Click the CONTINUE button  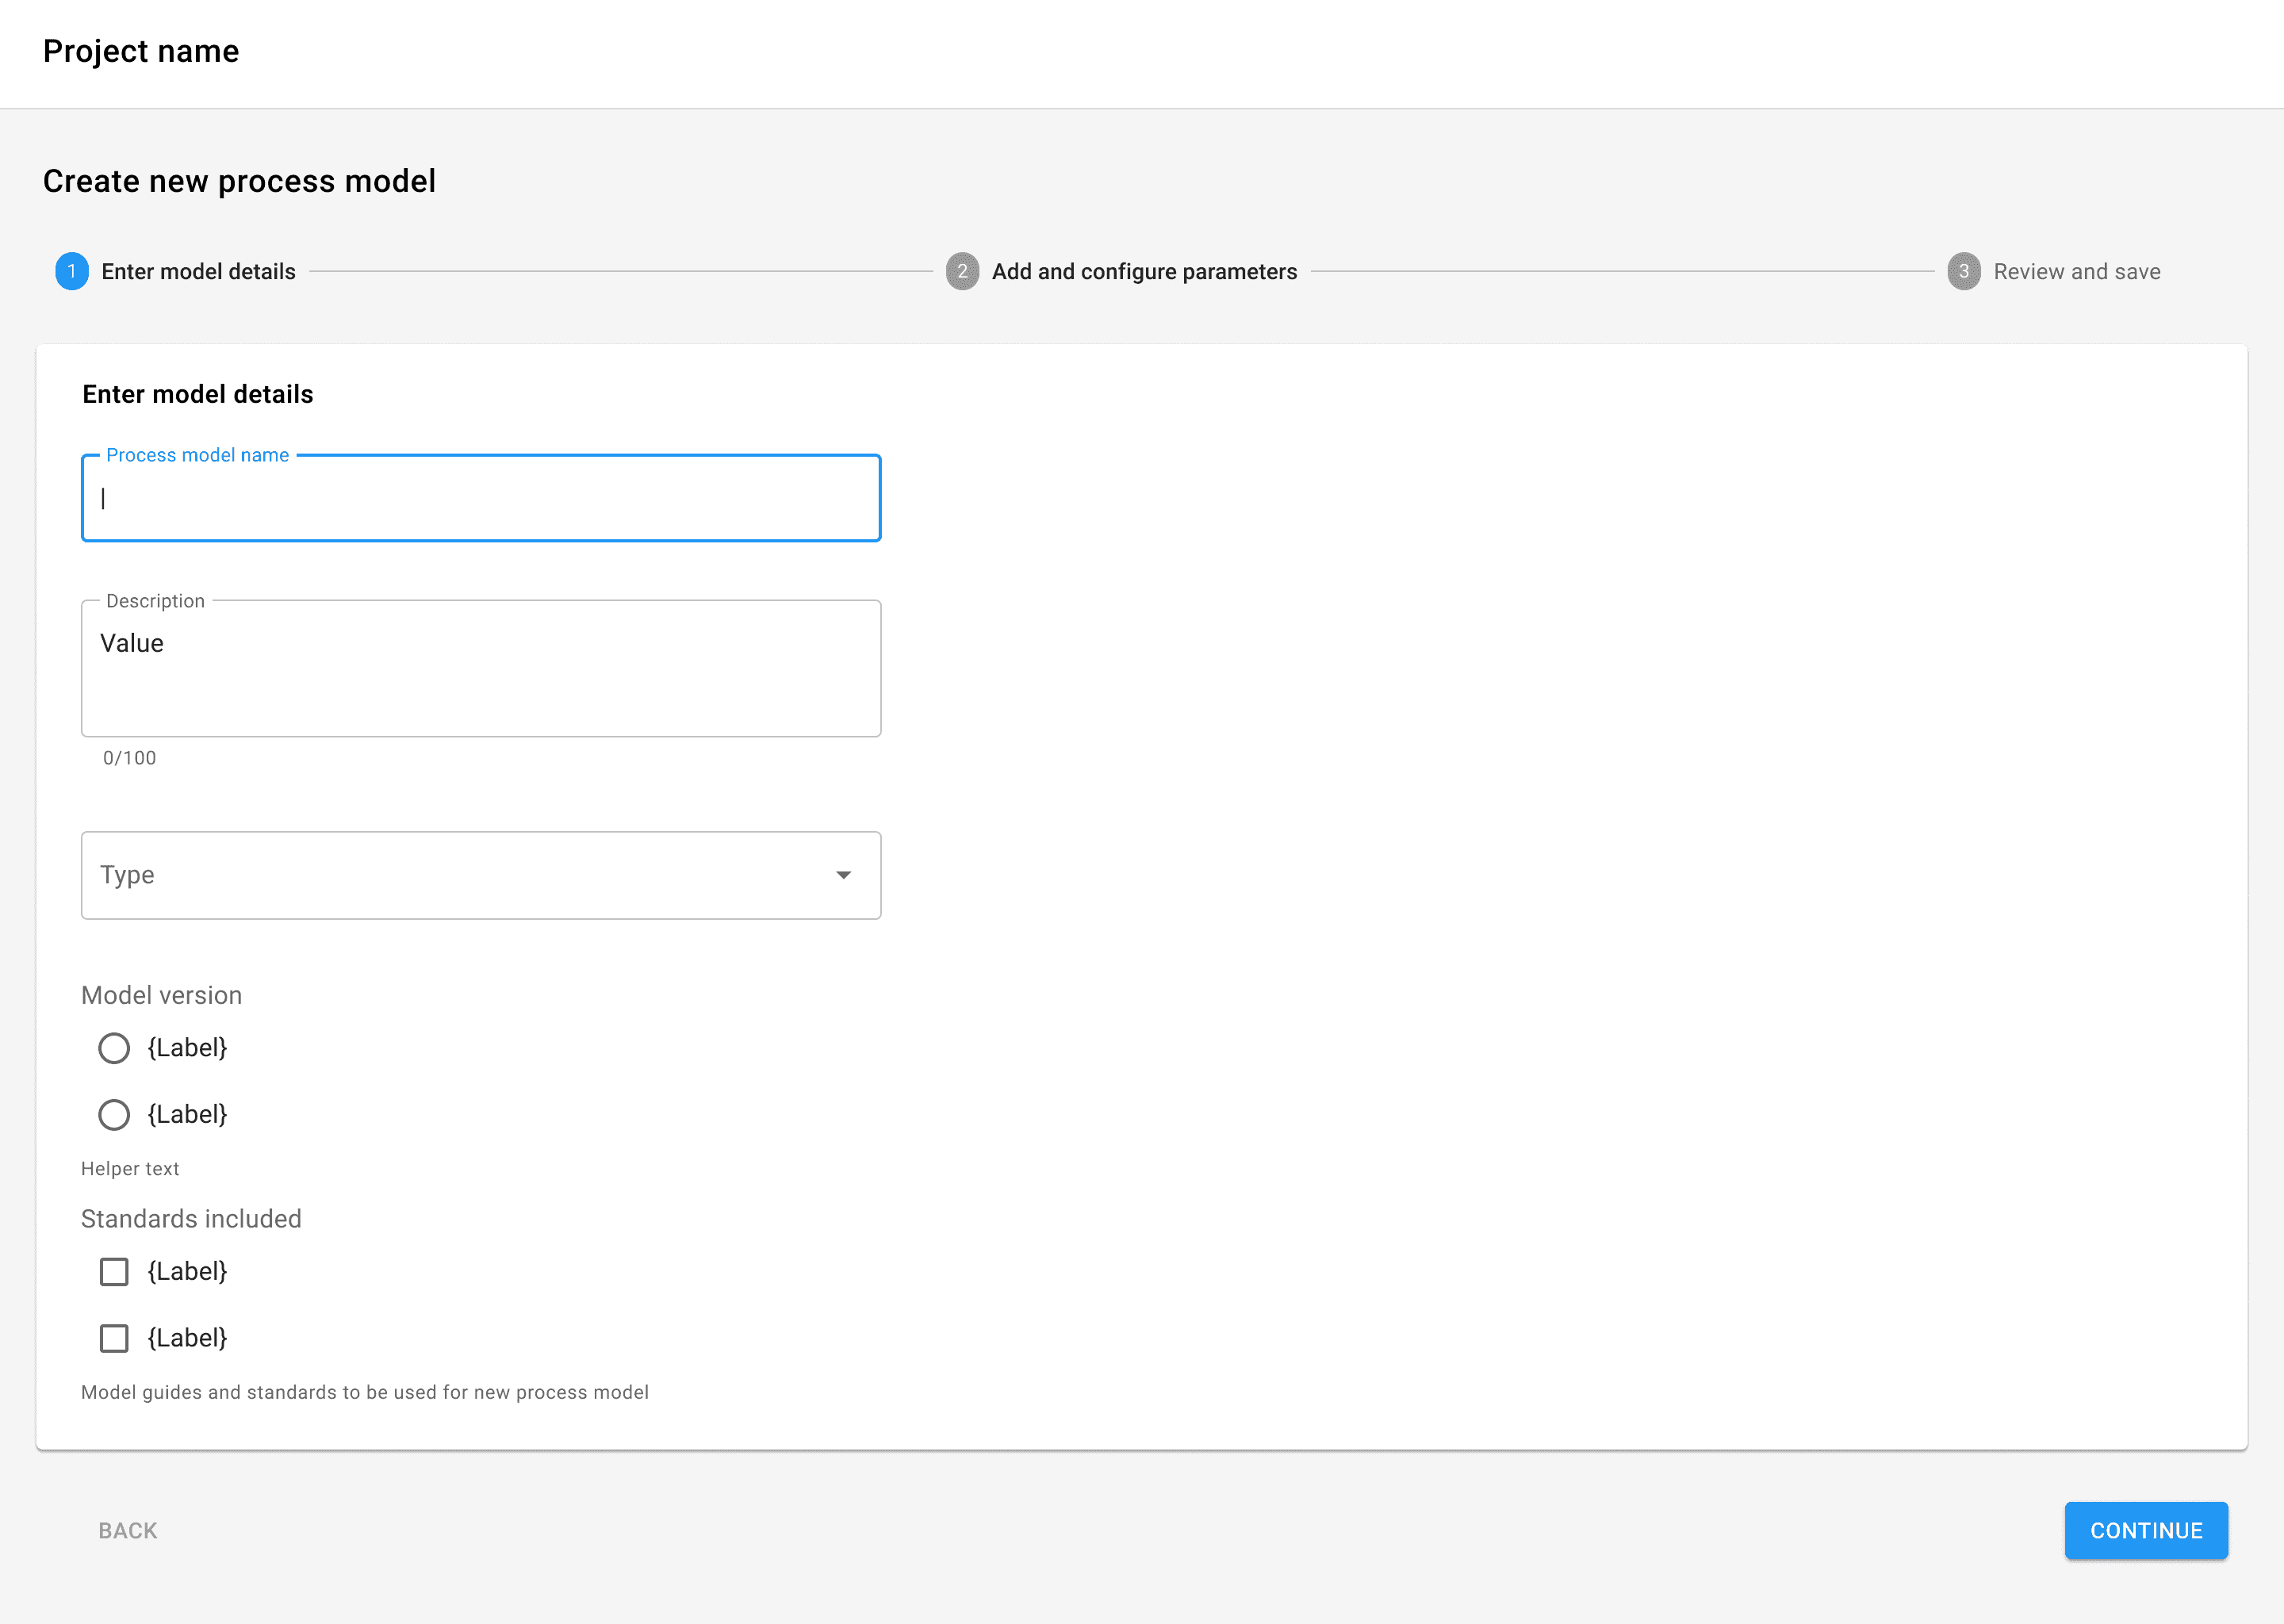[2146, 1530]
